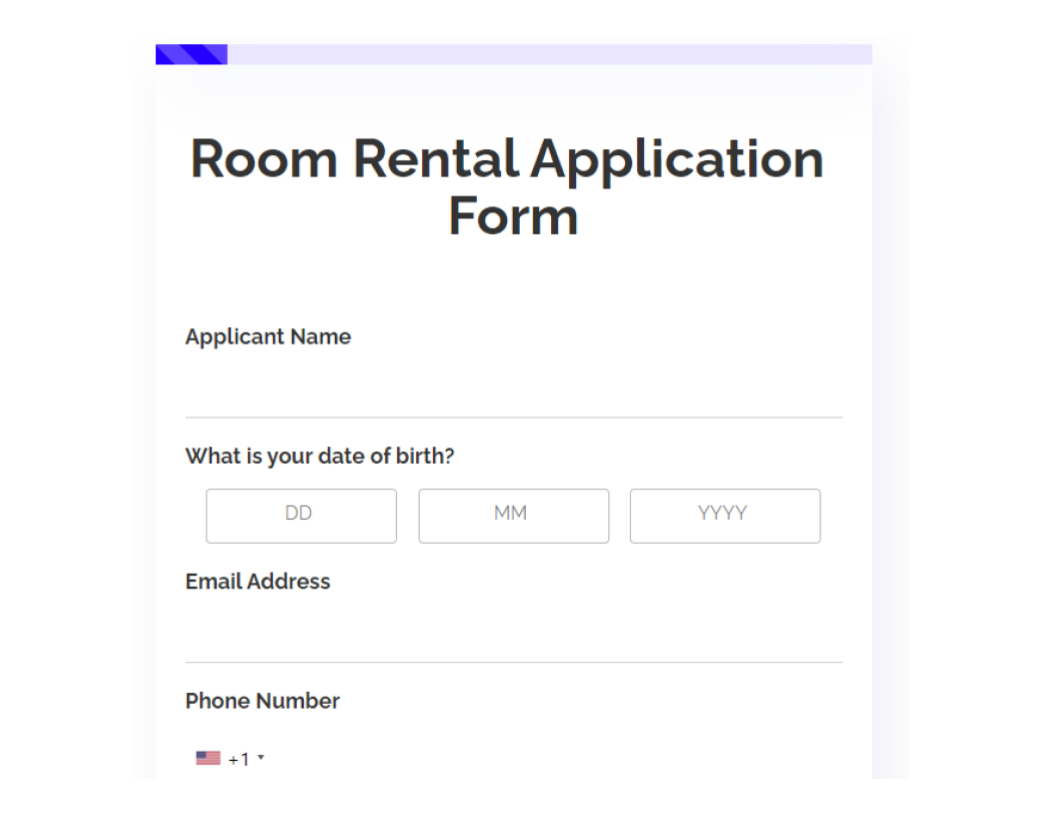The height and width of the screenshot is (816, 1040).
Task: Click the YYYY year field
Action: pyautogui.click(x=725, y=516)
